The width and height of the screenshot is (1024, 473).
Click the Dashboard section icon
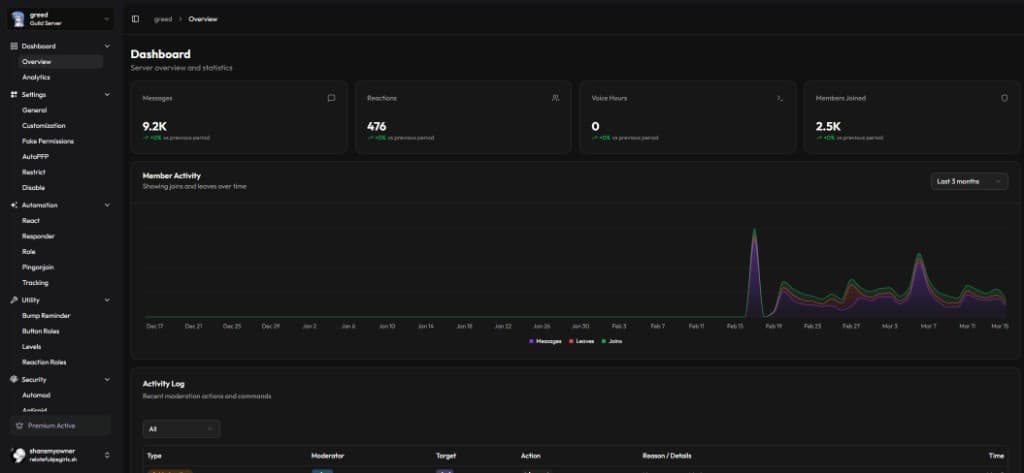pos(14,46)
